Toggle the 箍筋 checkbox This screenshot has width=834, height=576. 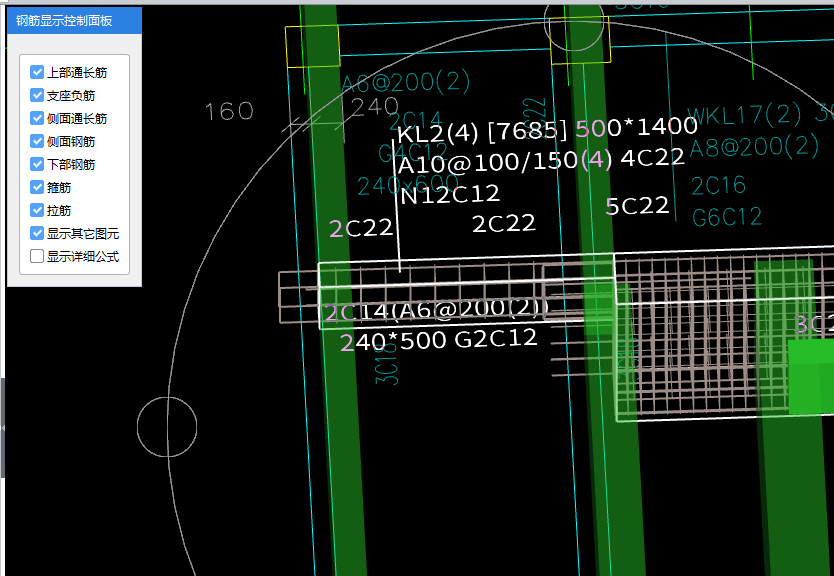37,187
